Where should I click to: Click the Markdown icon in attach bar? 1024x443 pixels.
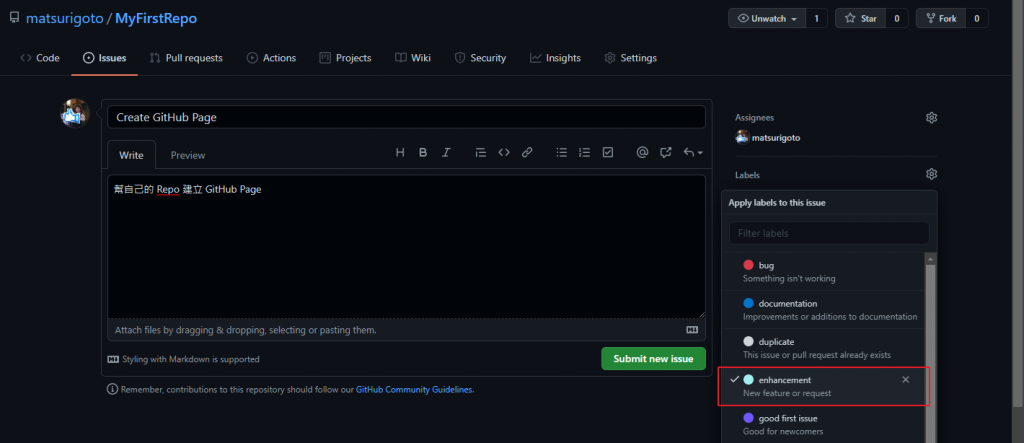692,330
